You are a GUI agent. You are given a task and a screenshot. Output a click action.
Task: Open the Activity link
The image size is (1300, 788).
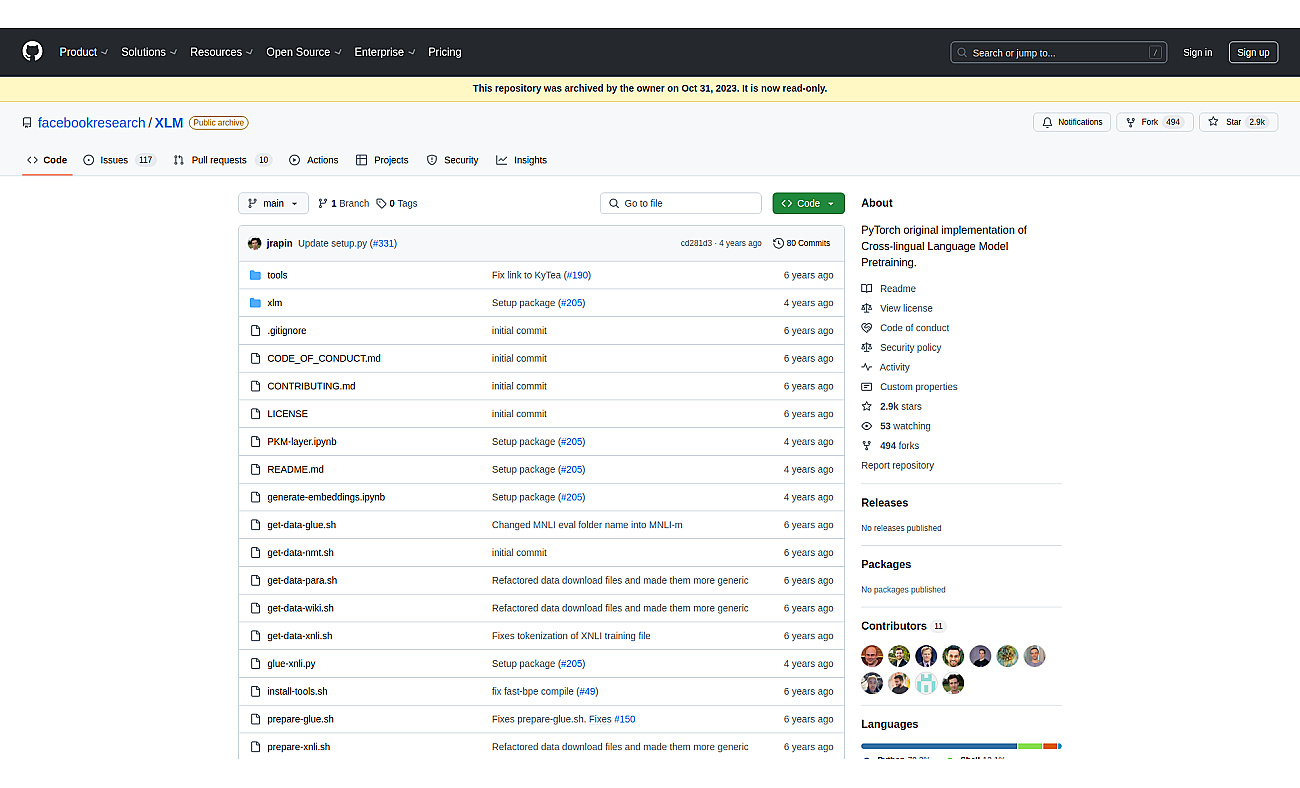885,367
